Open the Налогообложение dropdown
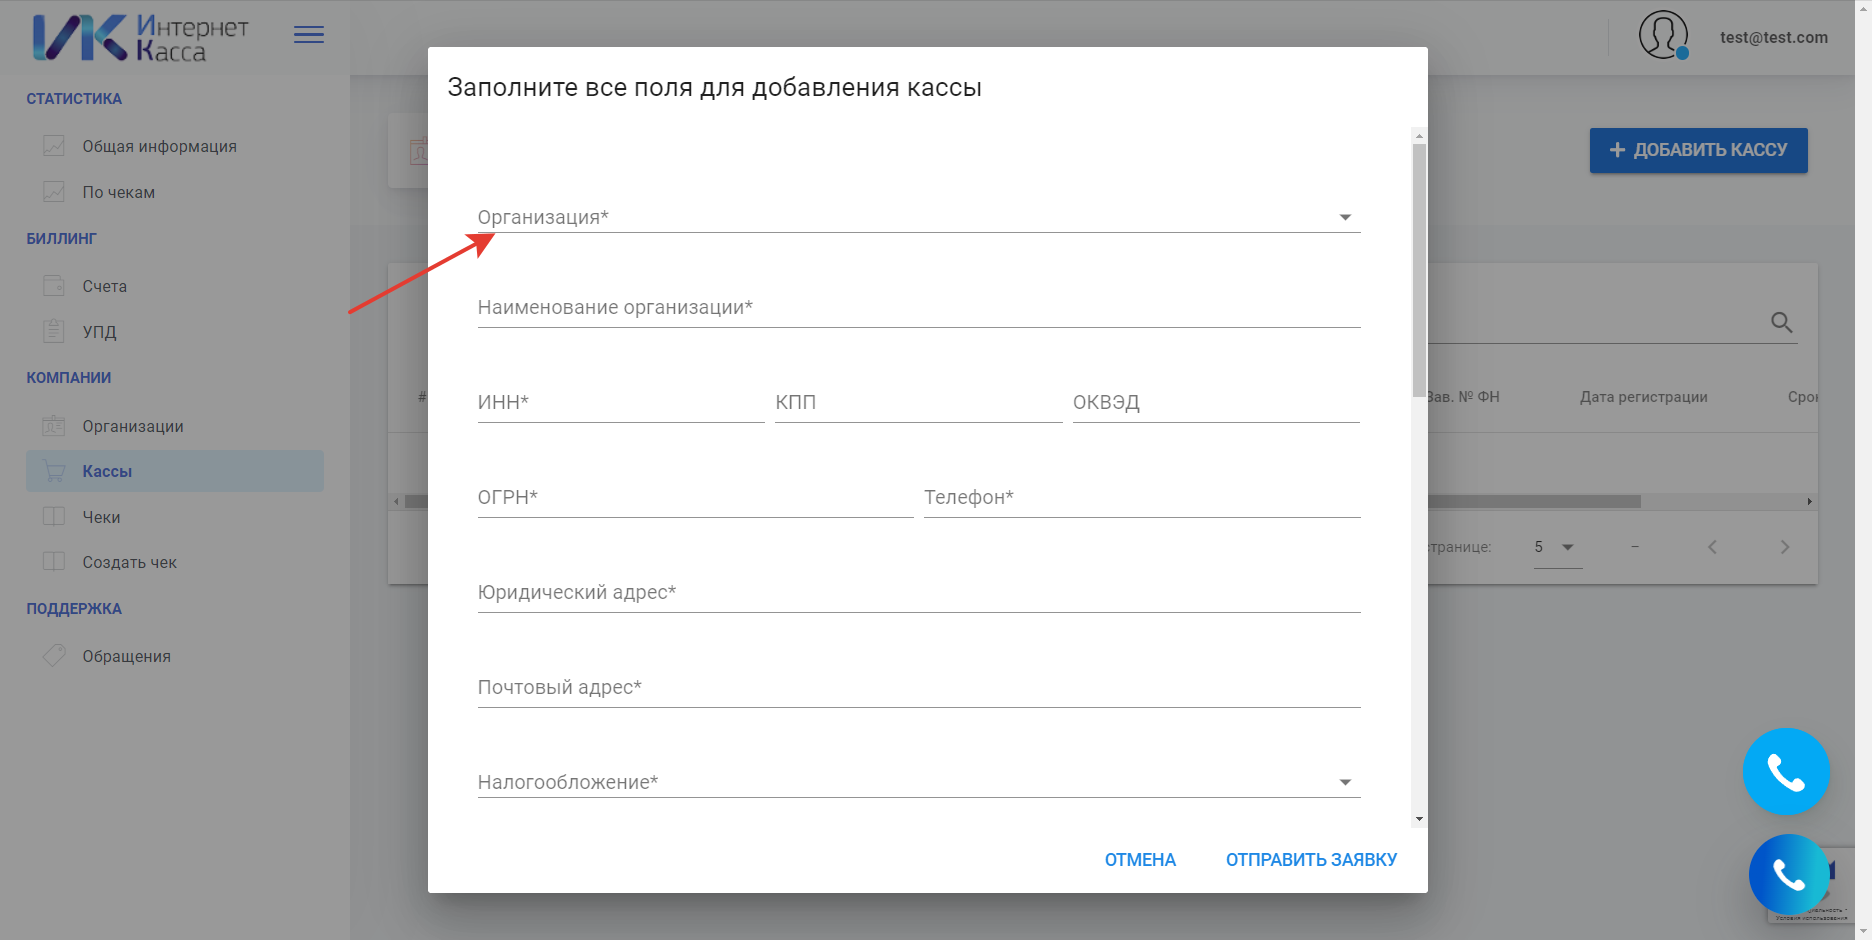The width and height of the screenshot is (1872, 940). coord(919,782)
